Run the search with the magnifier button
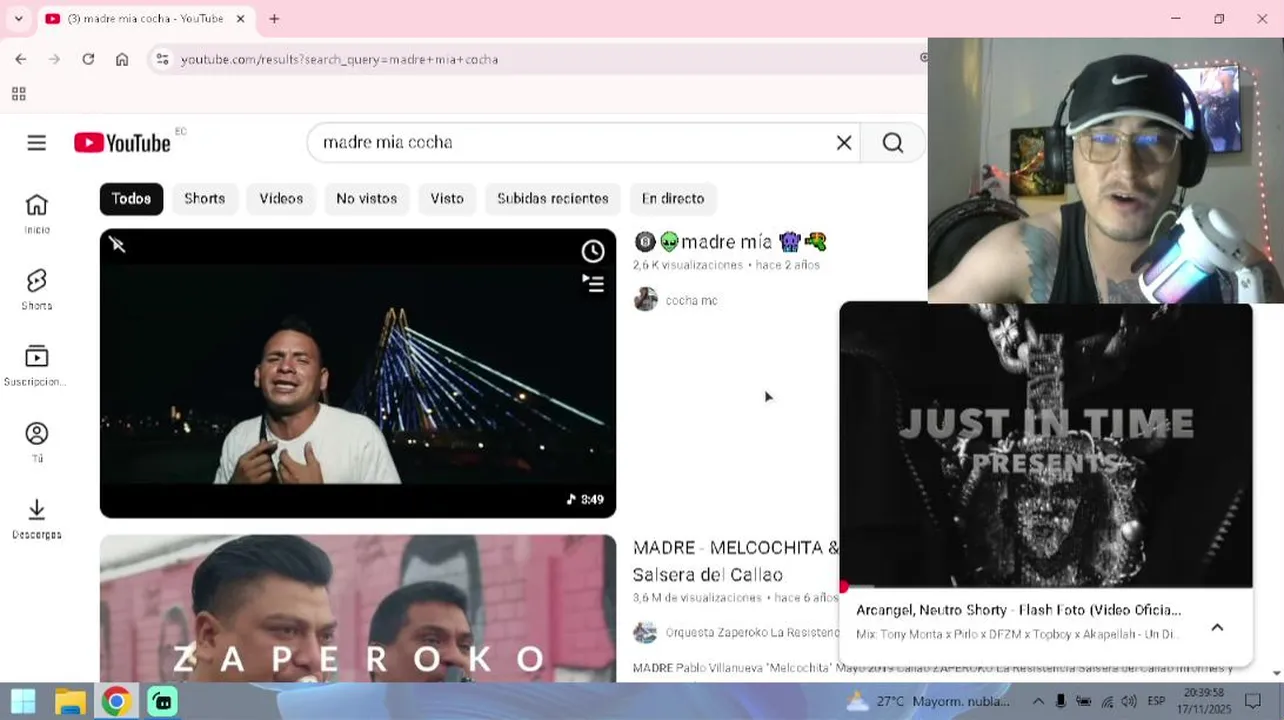 pyautogui.click(x=893, y=143)
